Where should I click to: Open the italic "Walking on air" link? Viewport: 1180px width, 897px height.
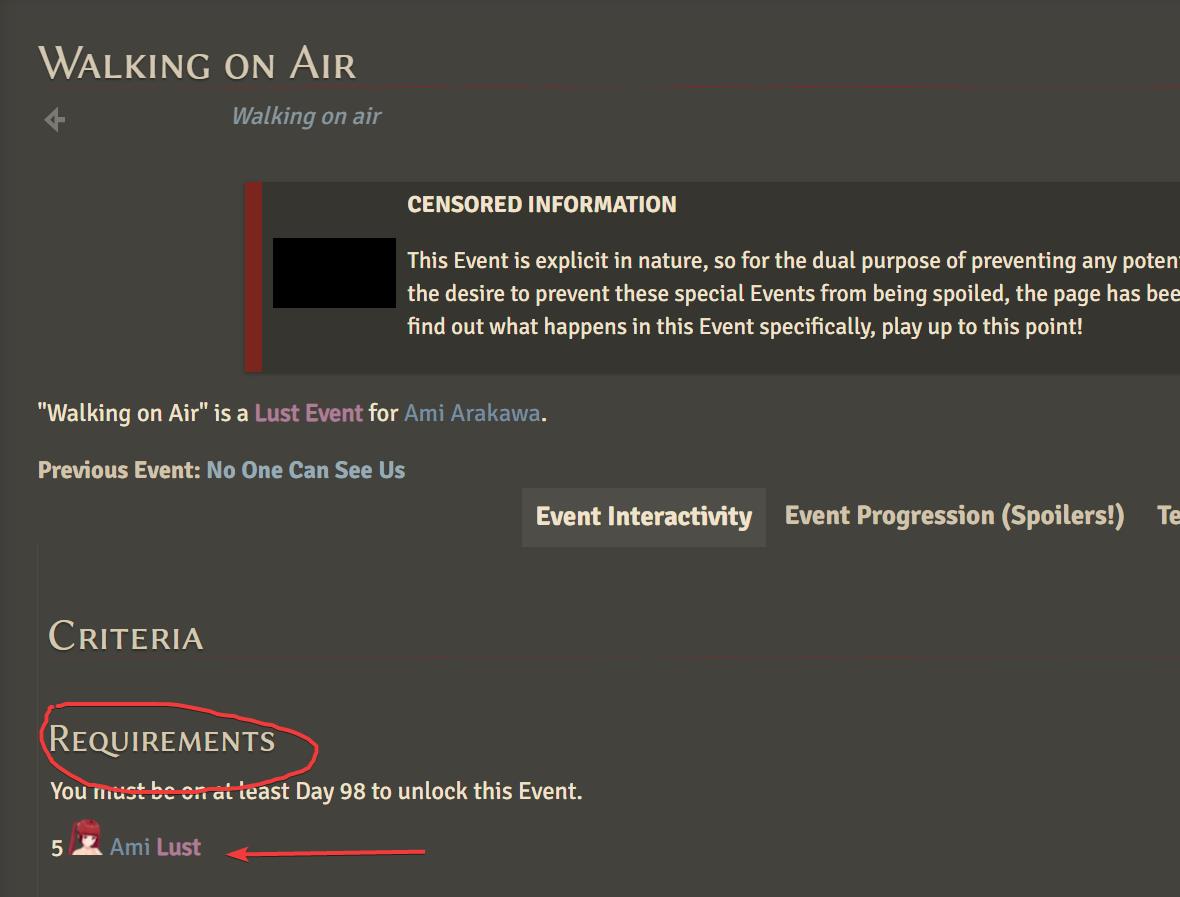point(306,116)
